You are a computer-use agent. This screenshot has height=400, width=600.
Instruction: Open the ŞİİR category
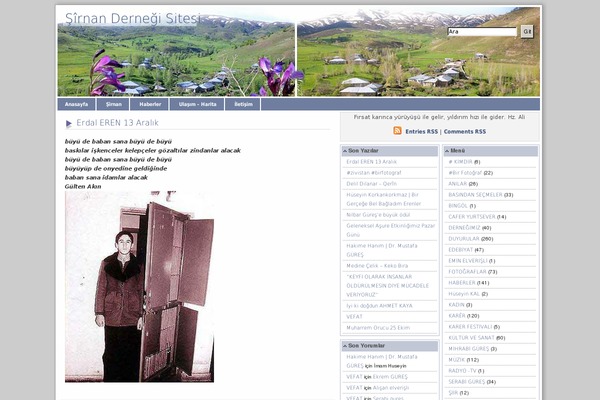(x=453, y=393)
